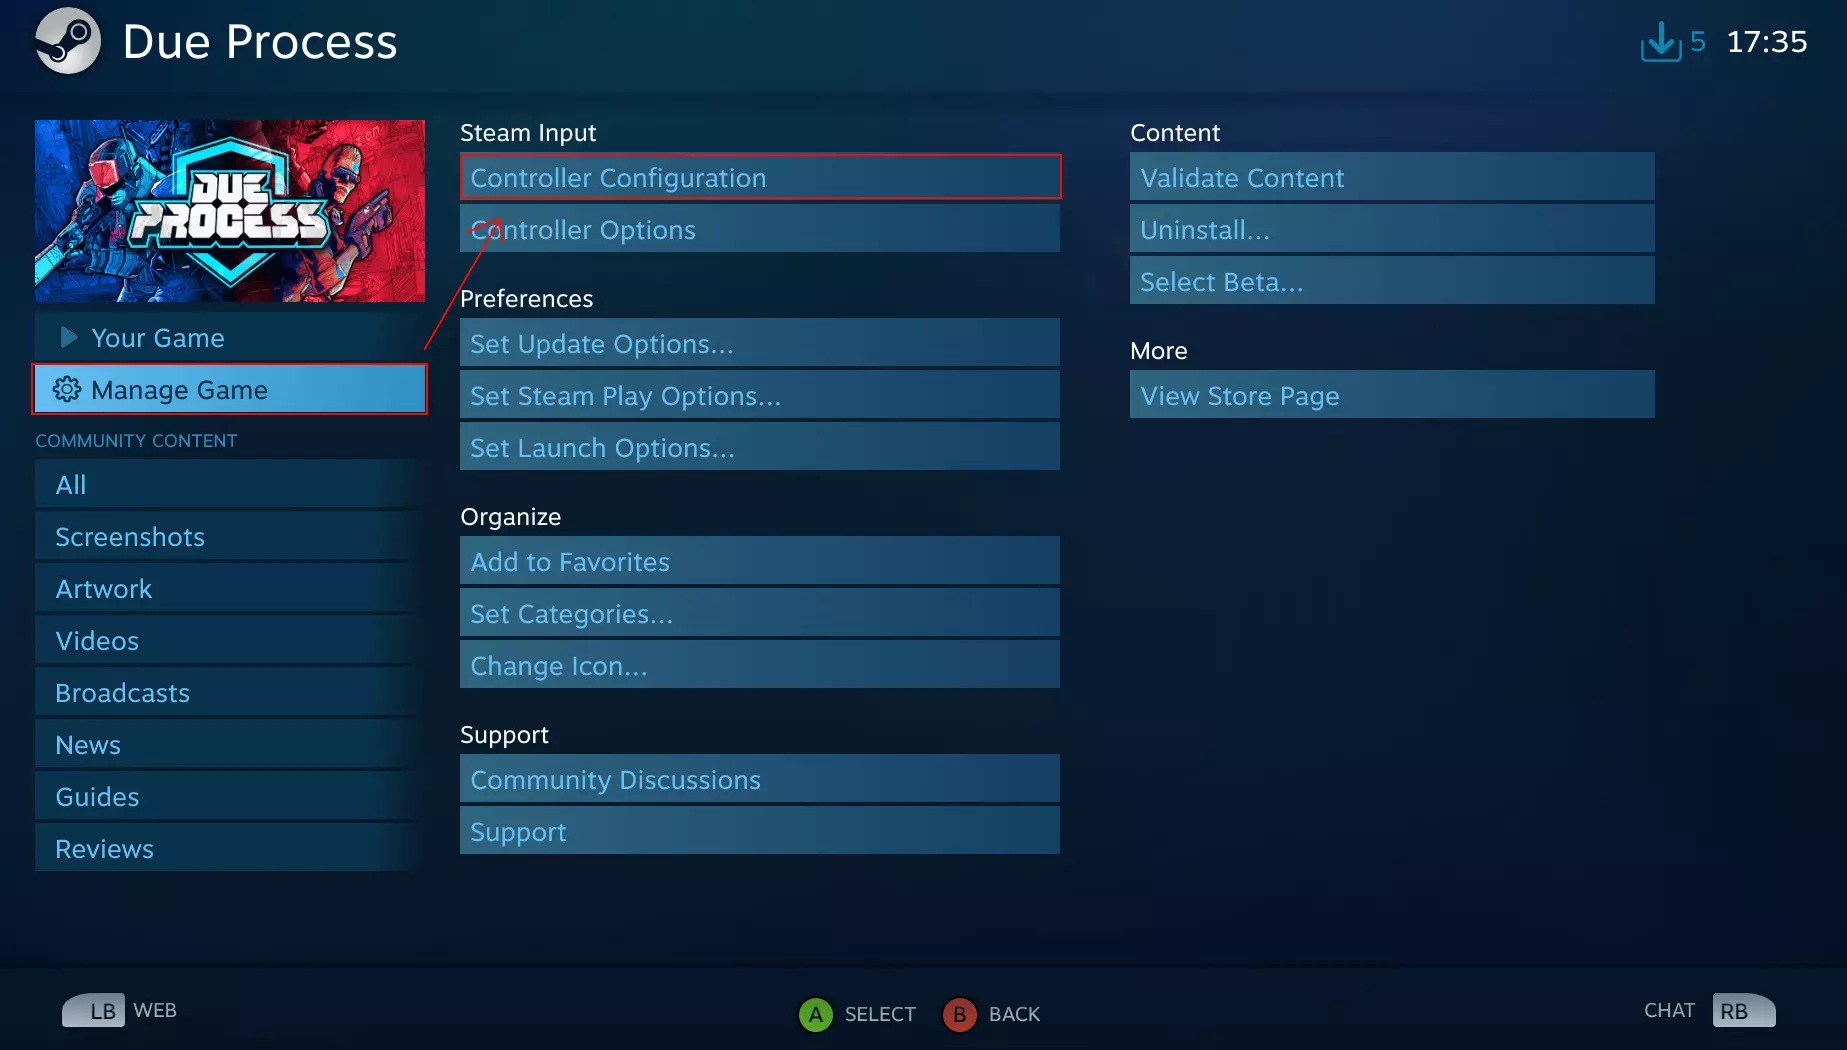Open Select Beta option
Screen dimensions: 1847x1050
[x=1392, y=282]
